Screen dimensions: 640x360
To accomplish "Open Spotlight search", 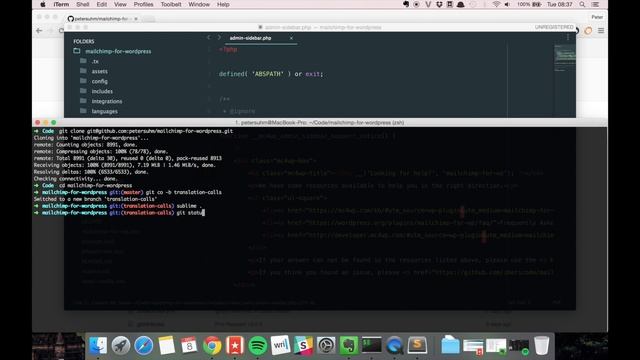I will coord(582,4).
